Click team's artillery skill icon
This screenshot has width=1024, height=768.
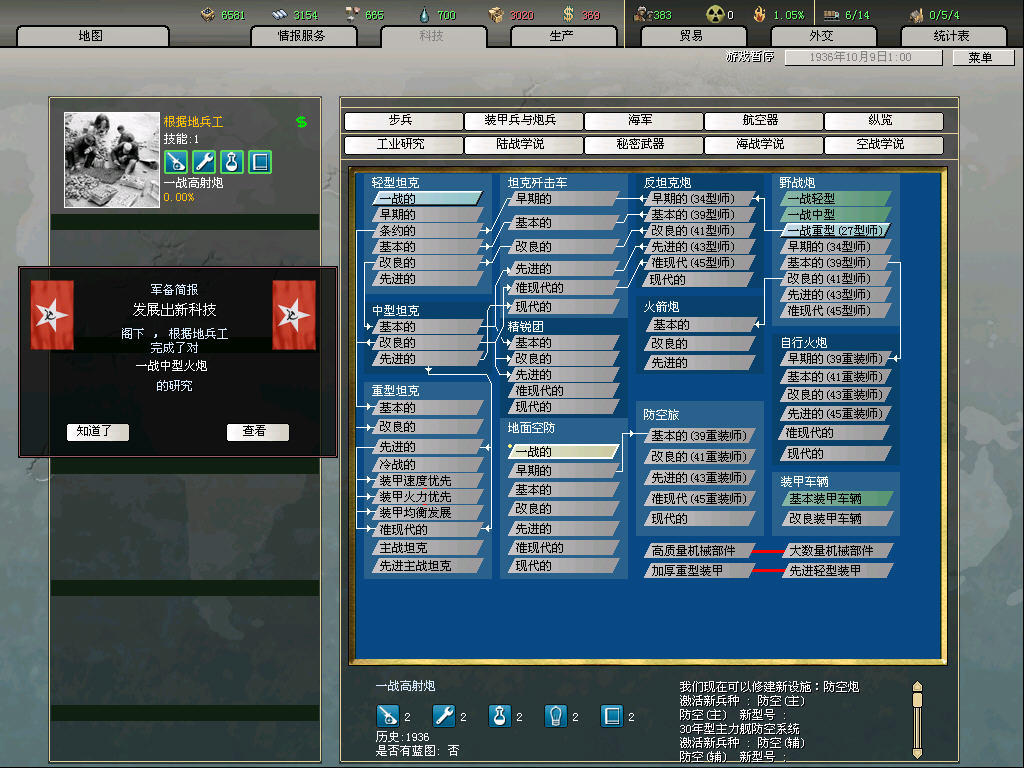click(x=176, y=162)
